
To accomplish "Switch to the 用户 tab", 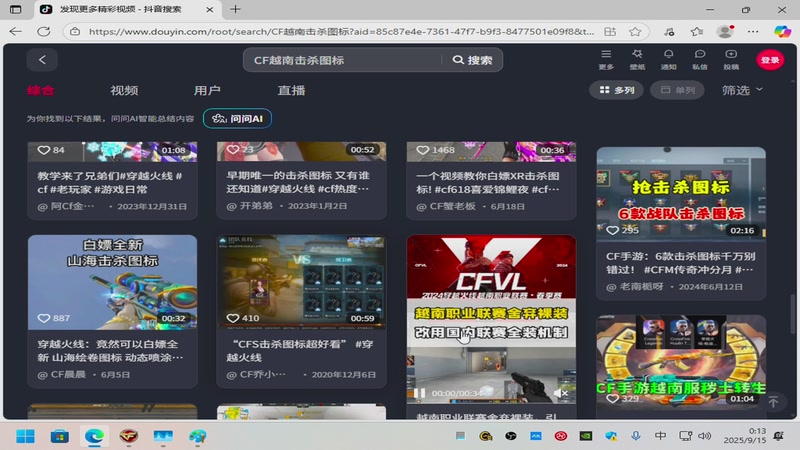I will [207, 90].
